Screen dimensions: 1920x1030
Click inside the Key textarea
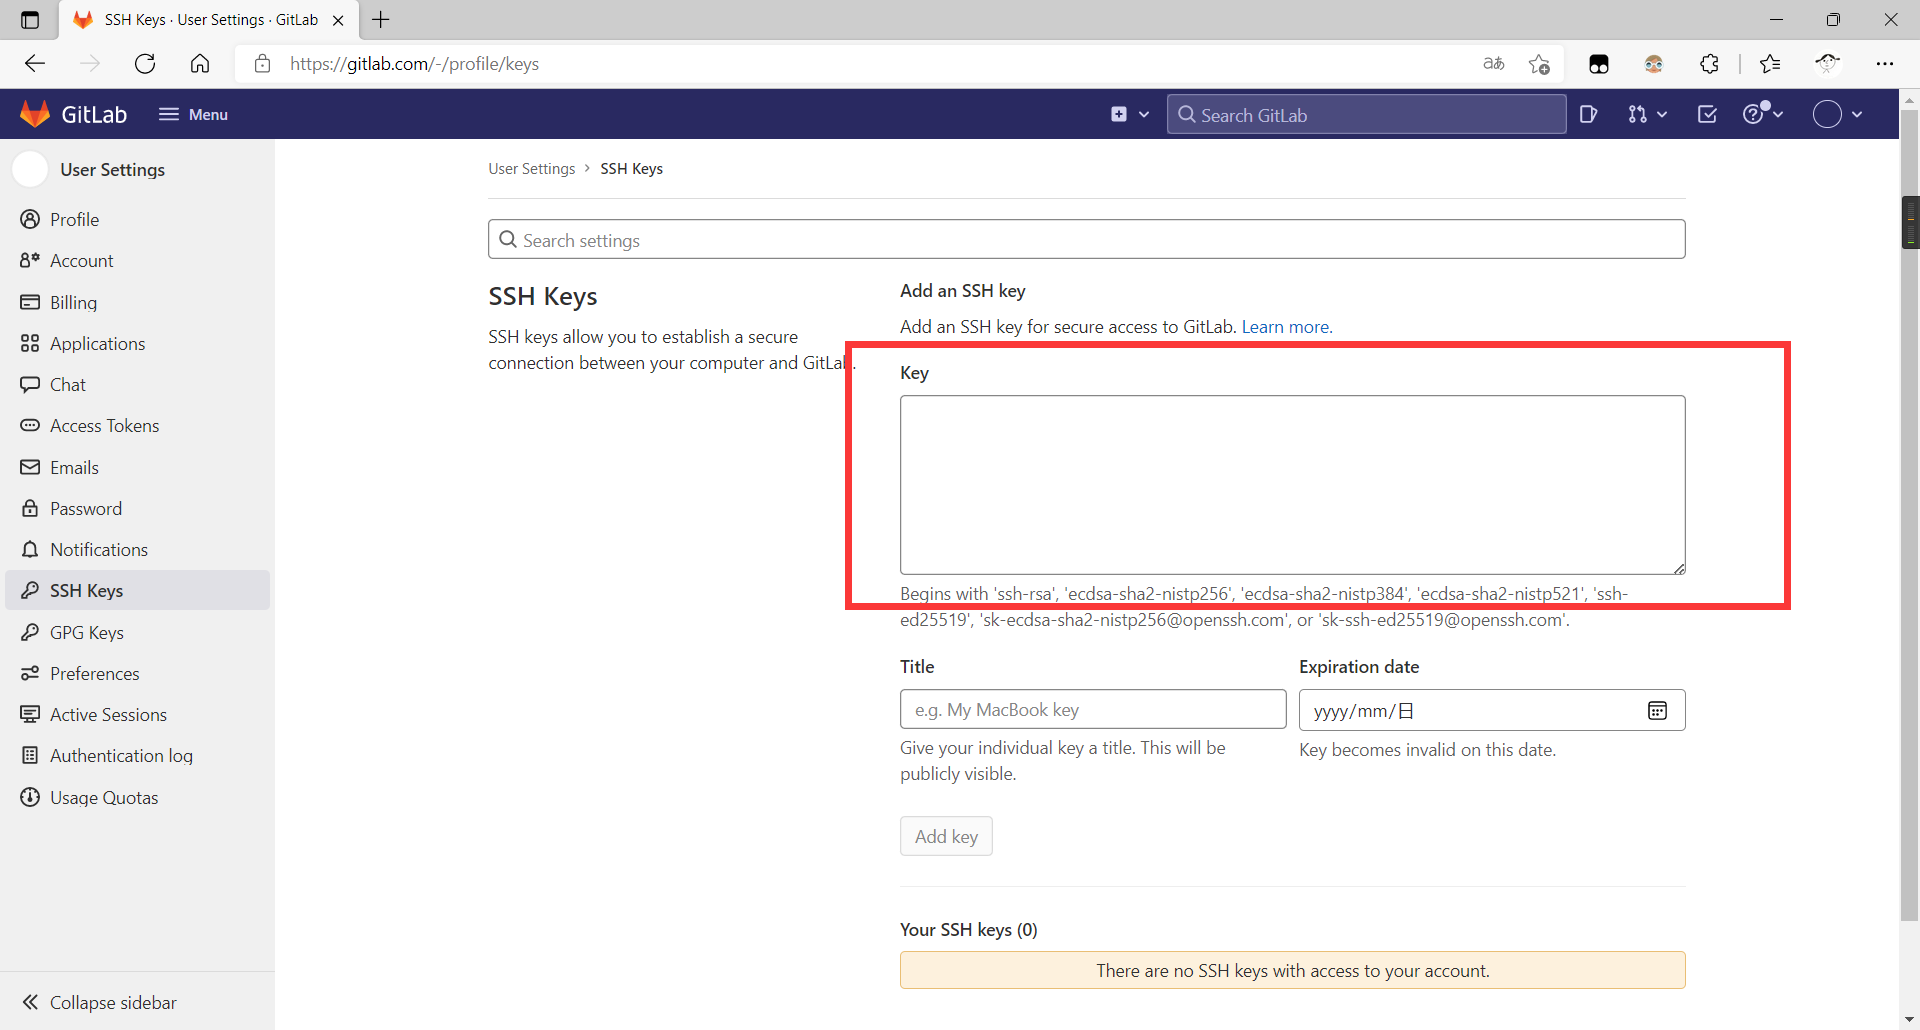tap(1292, 484)
